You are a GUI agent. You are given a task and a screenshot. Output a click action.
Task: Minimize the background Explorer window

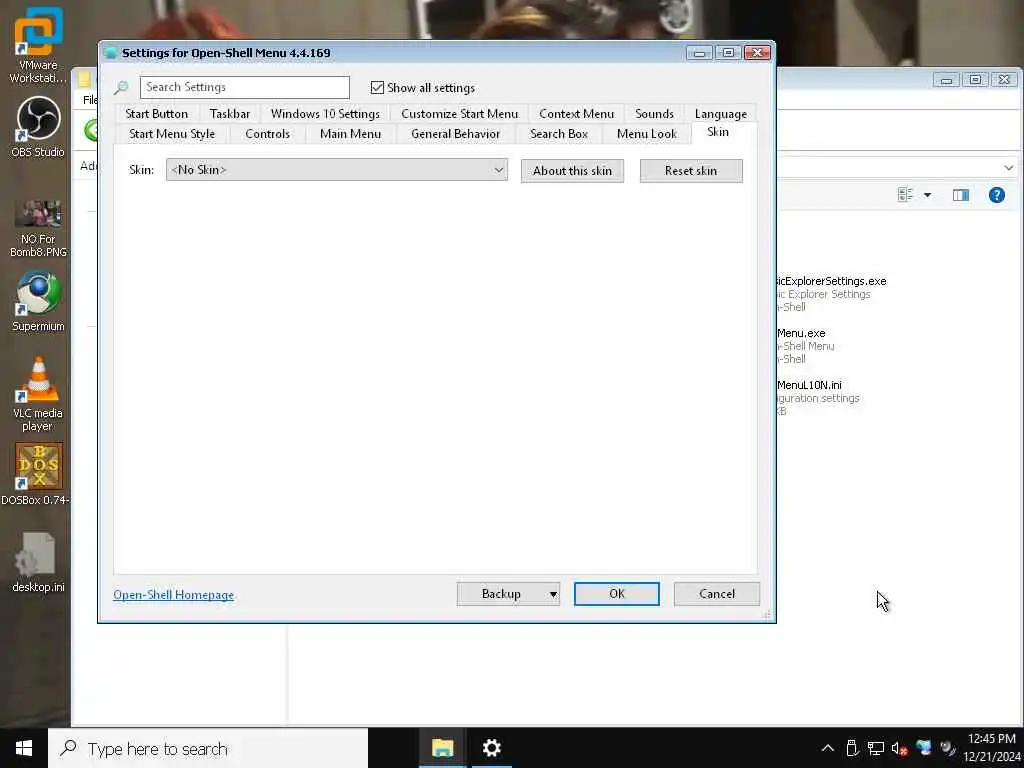tap(946, 80)
